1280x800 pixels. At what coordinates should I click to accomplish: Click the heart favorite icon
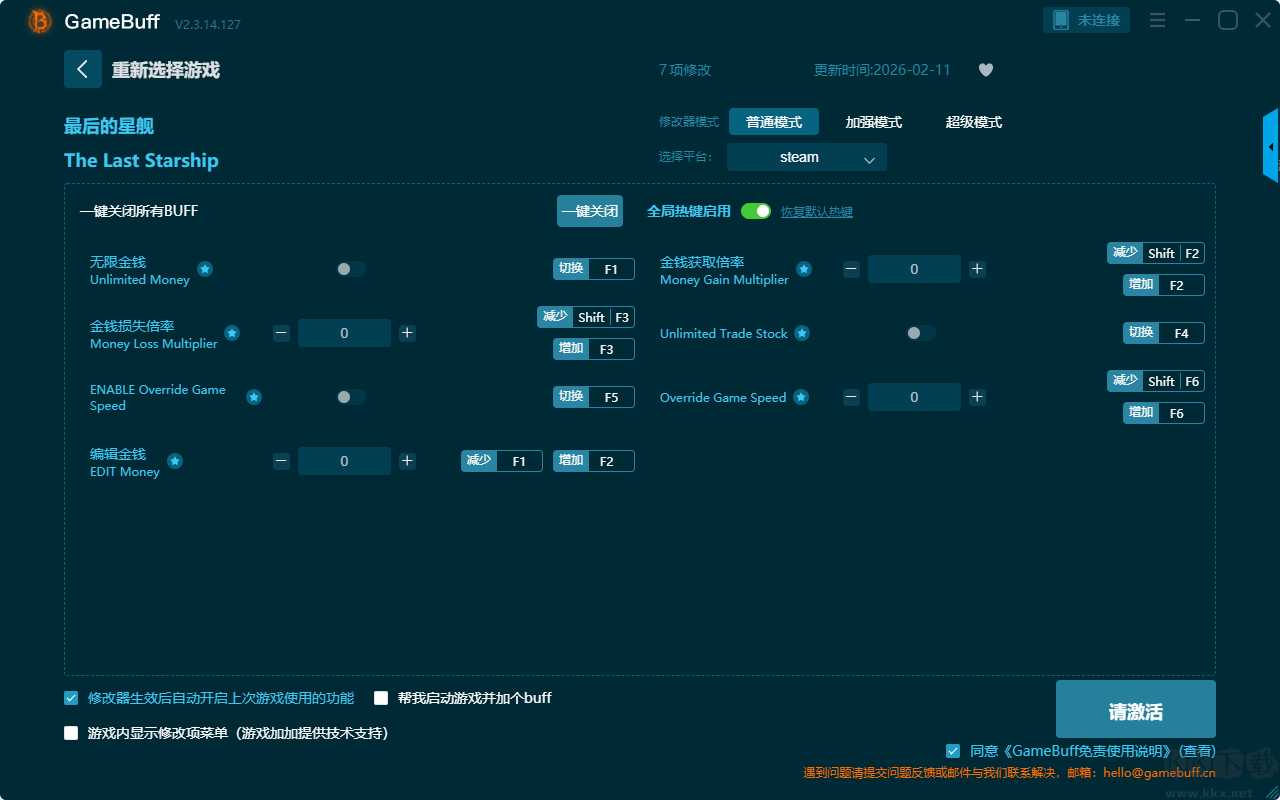pos(986,70)
